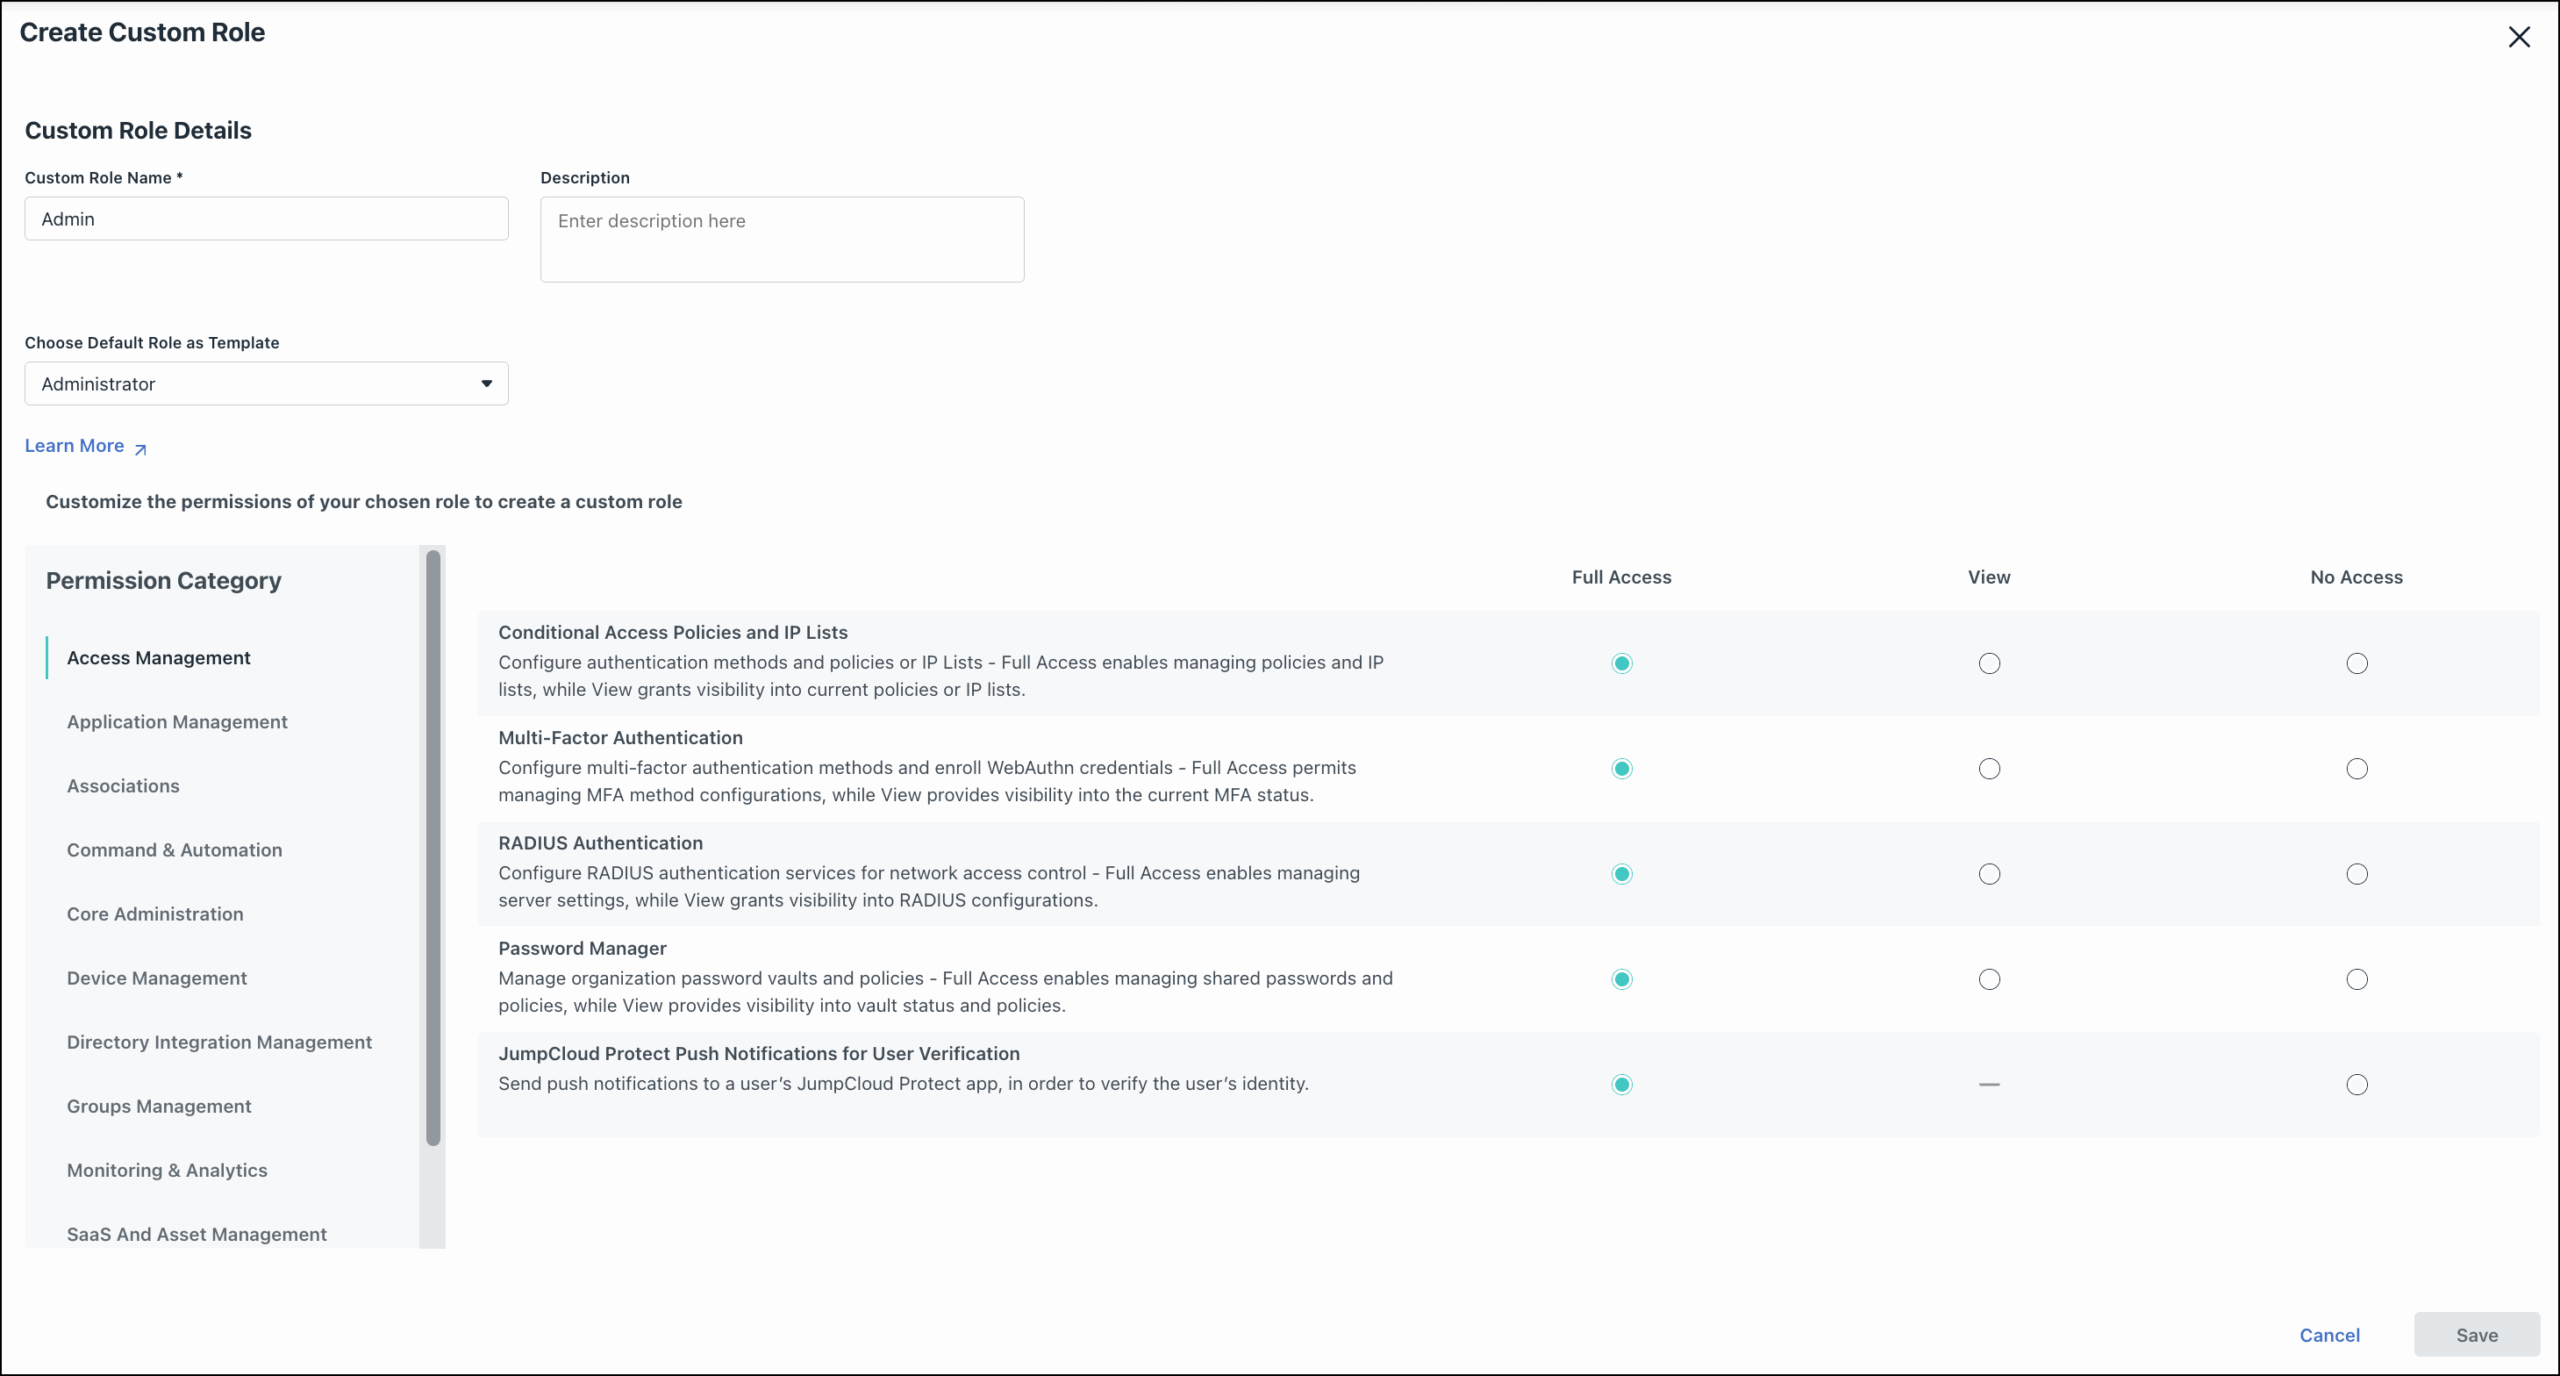Screen dimensions: 2560x1376
Task: Set Multi-Factor Authentication to View access
Action: (1989, 769)
